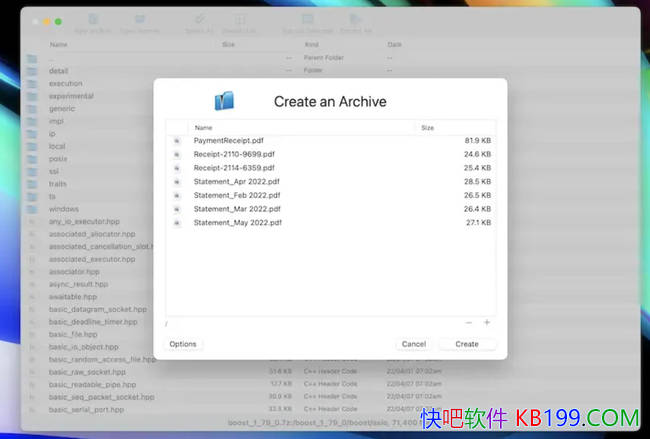
Task: Click the PDF icon for Statement_Apr 2022.pdf
Action: coord(177,182)
